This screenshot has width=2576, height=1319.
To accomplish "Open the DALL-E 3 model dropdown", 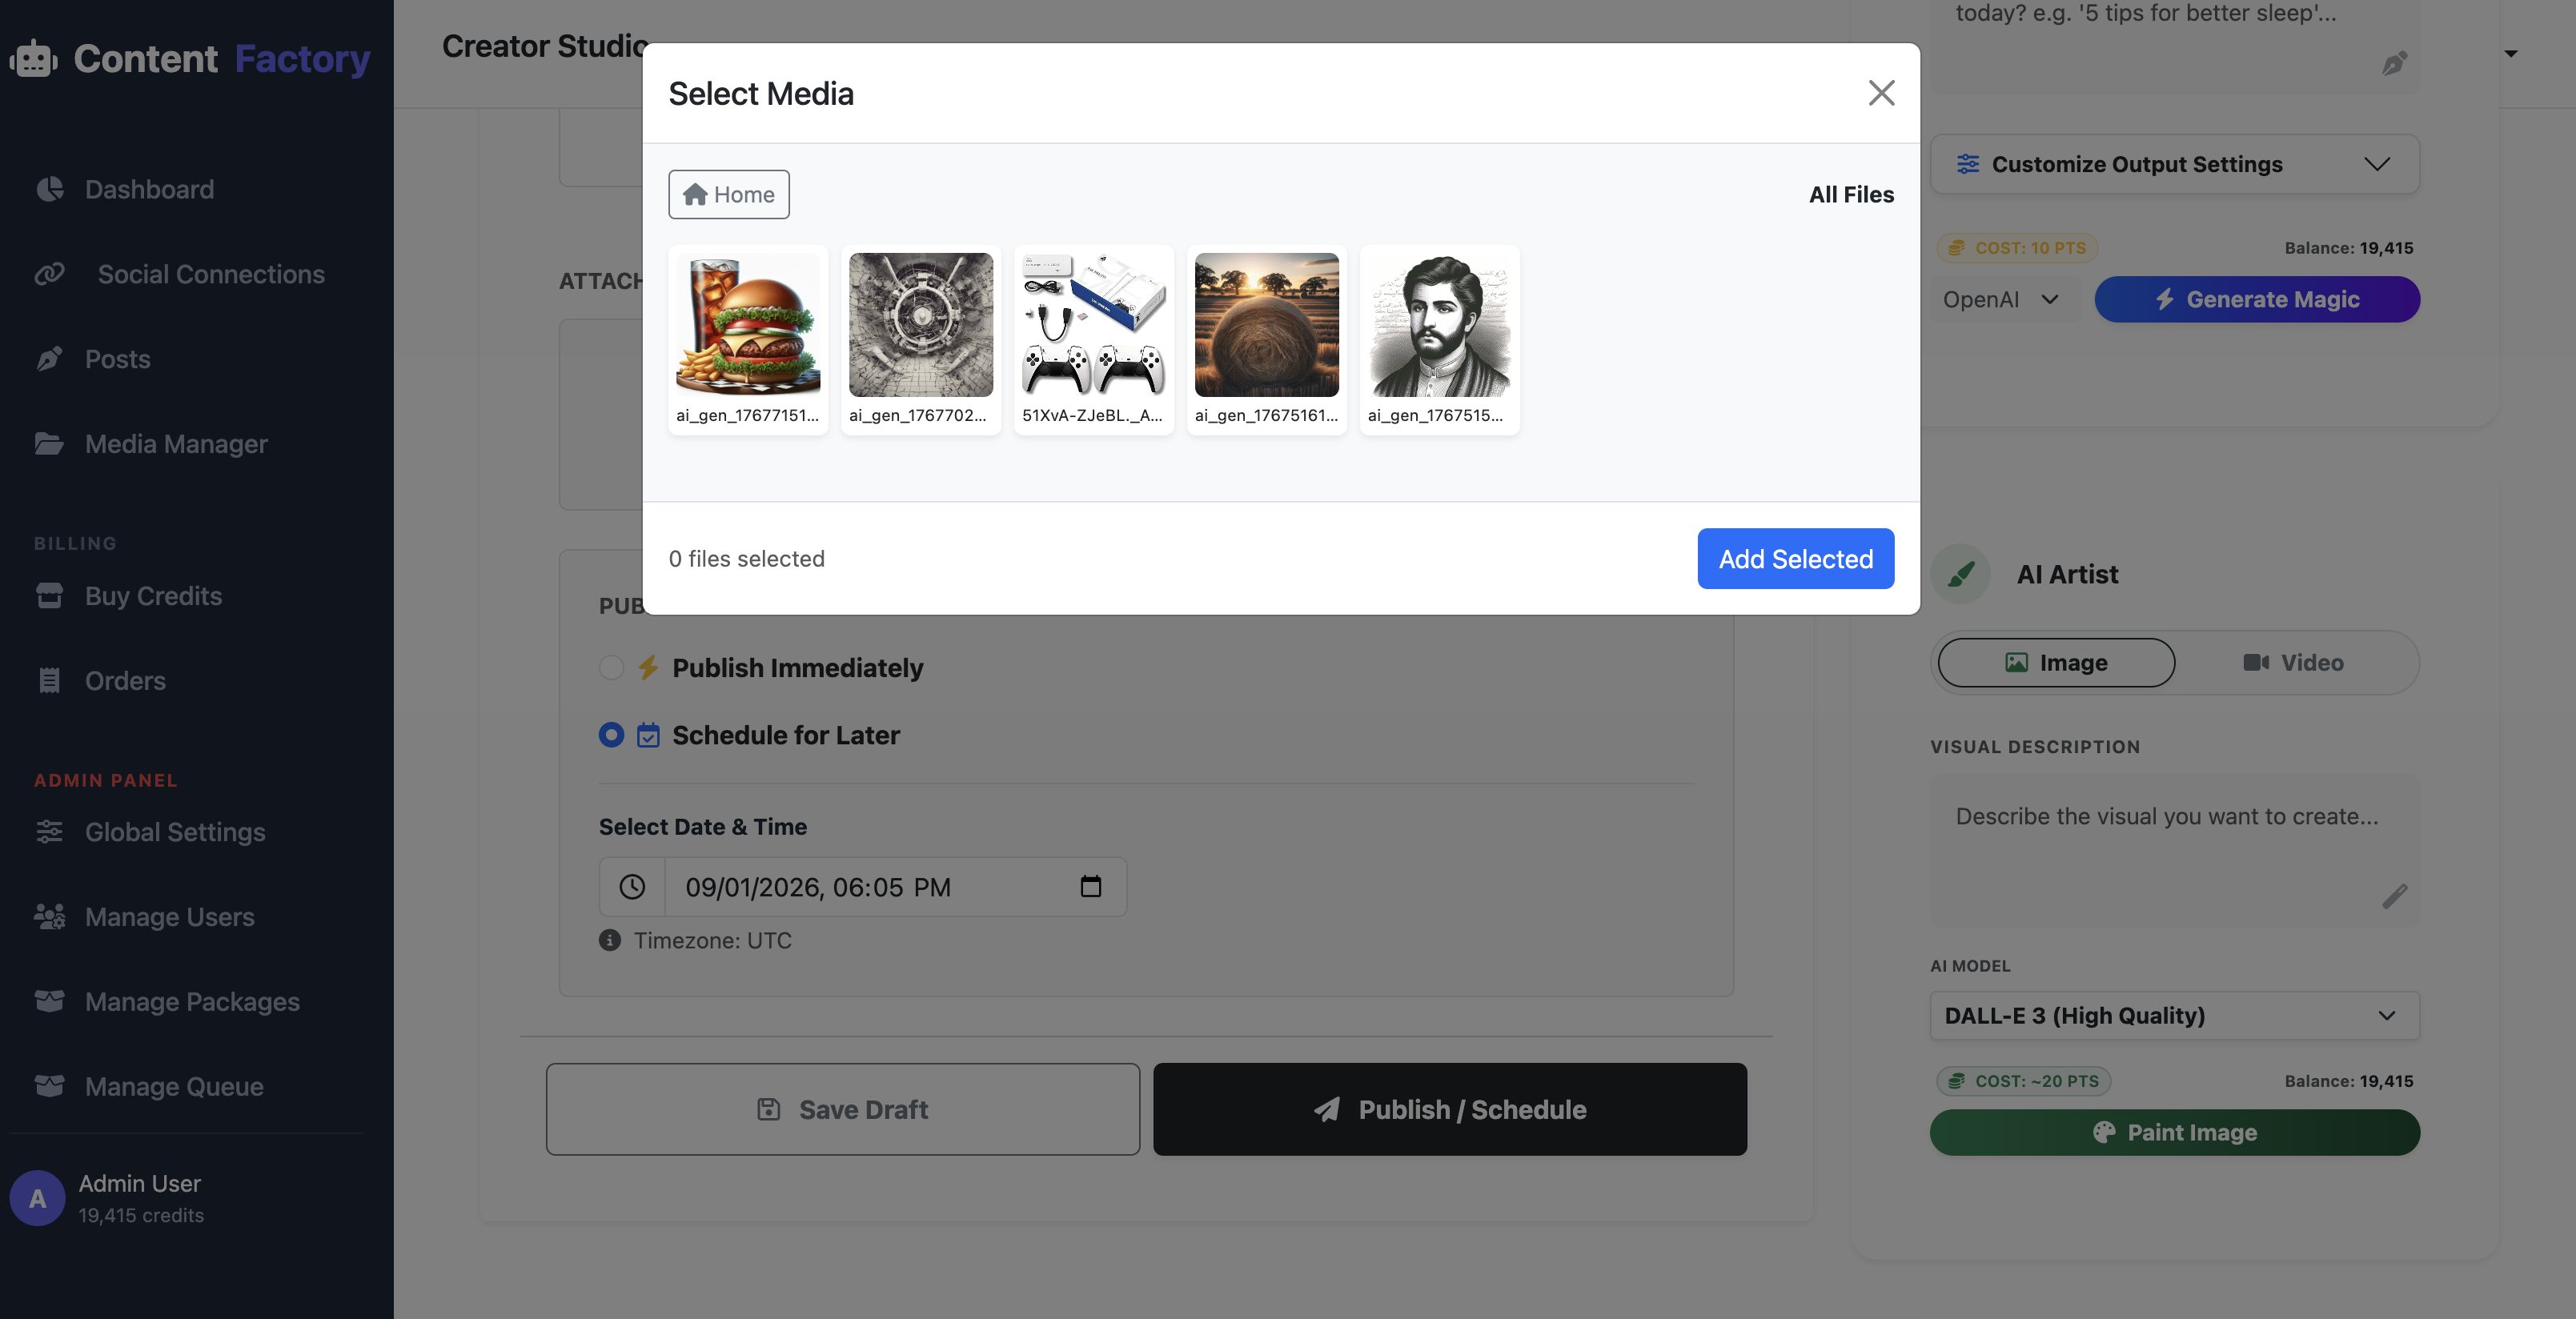I will (x=2174, y=1015).
